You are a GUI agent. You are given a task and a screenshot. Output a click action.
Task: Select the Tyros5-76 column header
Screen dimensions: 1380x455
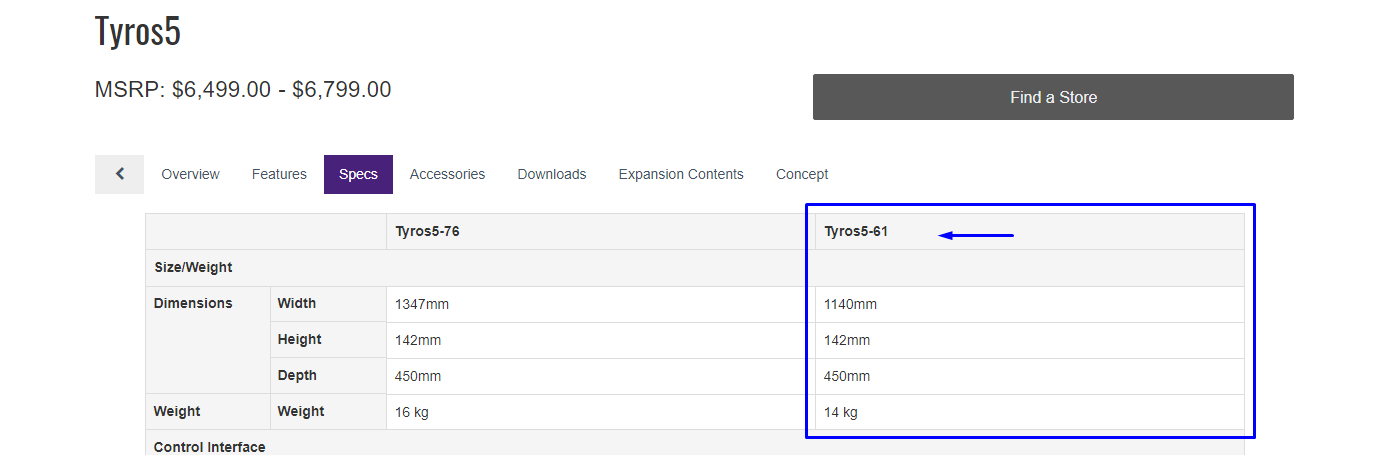[427, 232]
